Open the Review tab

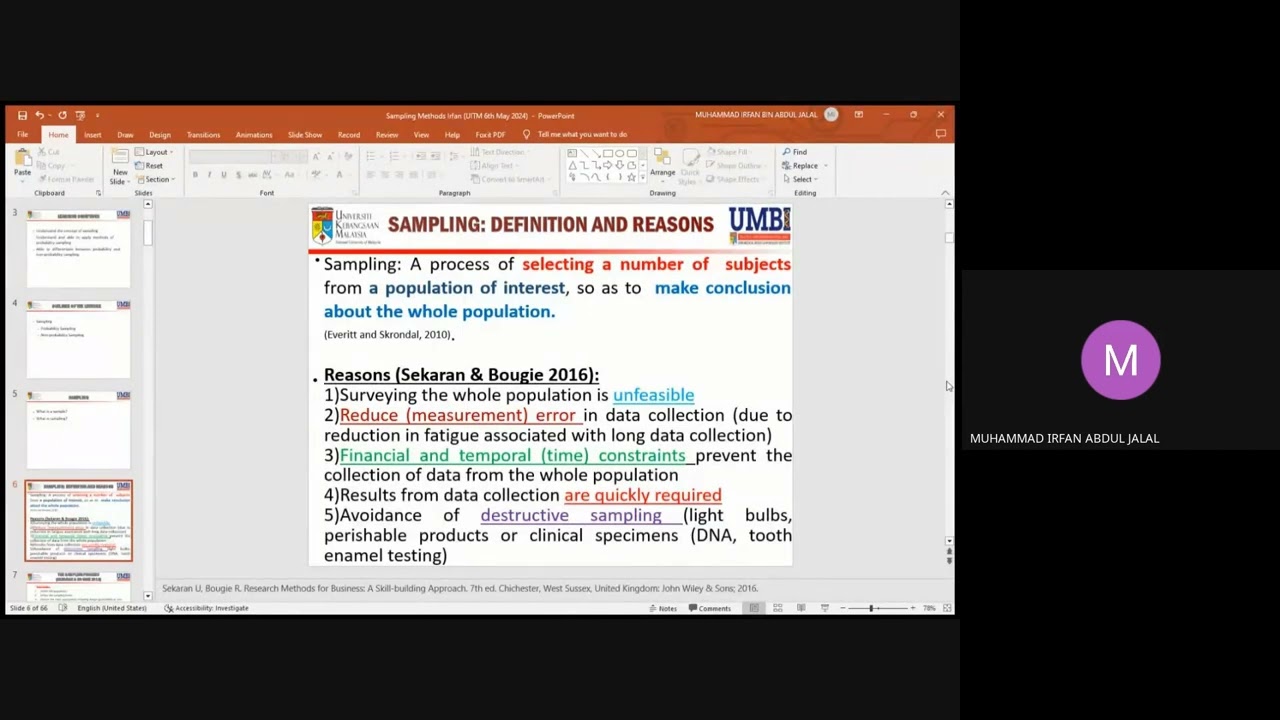click(x=387, y=135)
